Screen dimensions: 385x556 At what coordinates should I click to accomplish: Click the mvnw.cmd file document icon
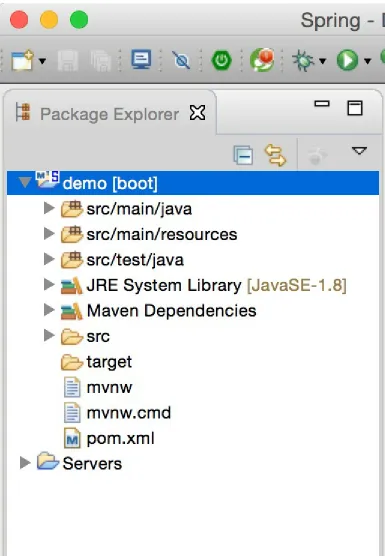point(72,412)
